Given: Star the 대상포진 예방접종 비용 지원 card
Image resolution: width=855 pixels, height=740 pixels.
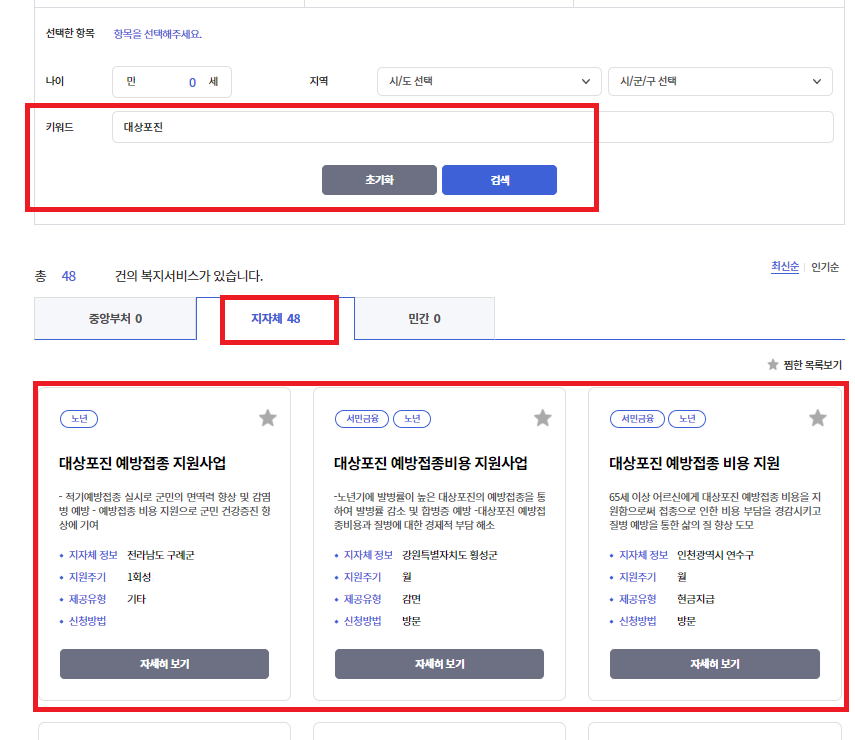Looking at the screenshot, I should click(817, 418).
